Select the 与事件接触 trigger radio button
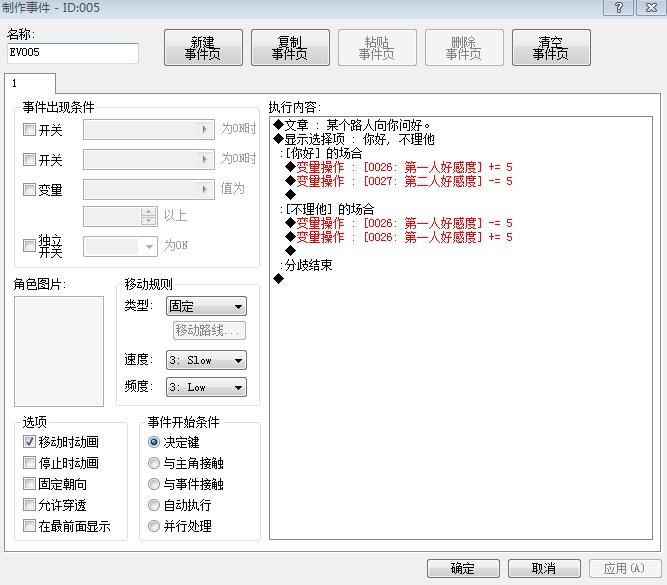This screenshot has width=667, height=585. 154,484
